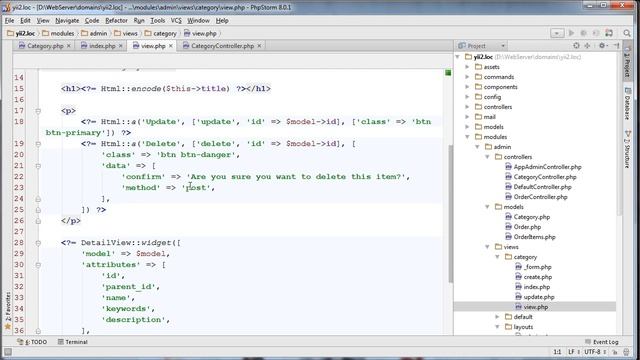Click views breadcrumb in navigation bar
Screen dimensions: 640x360
tap(126, 33)
